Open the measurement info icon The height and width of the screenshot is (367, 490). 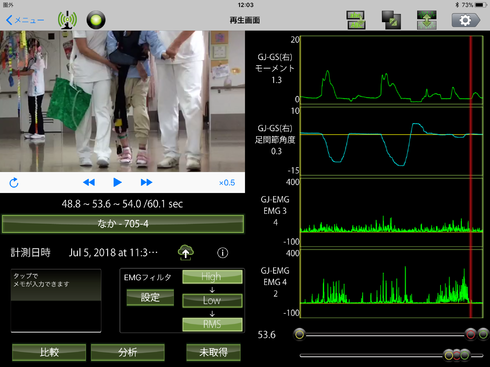[223, 253]
